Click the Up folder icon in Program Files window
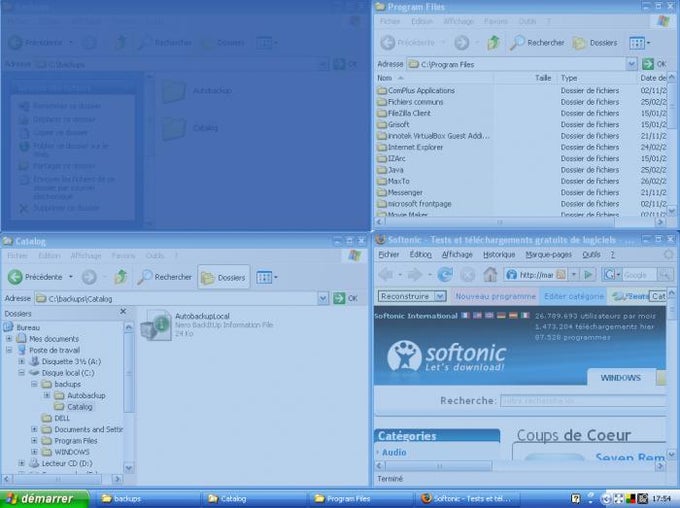The width and height of the screenshot is (680, 508). 493,43
